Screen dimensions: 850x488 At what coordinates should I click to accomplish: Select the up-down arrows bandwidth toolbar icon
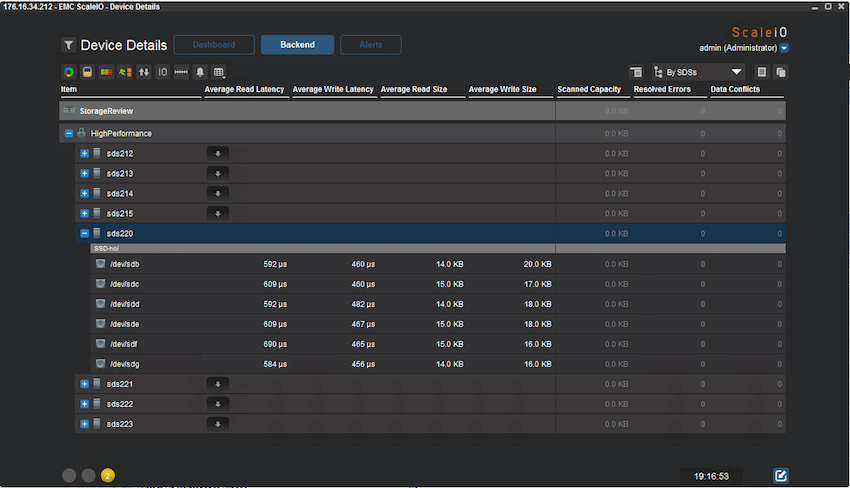144,72
